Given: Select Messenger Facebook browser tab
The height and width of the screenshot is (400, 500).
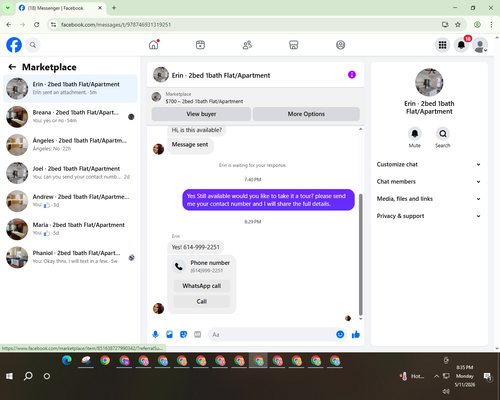Looking at the screenshot, I should coord(60,8).
